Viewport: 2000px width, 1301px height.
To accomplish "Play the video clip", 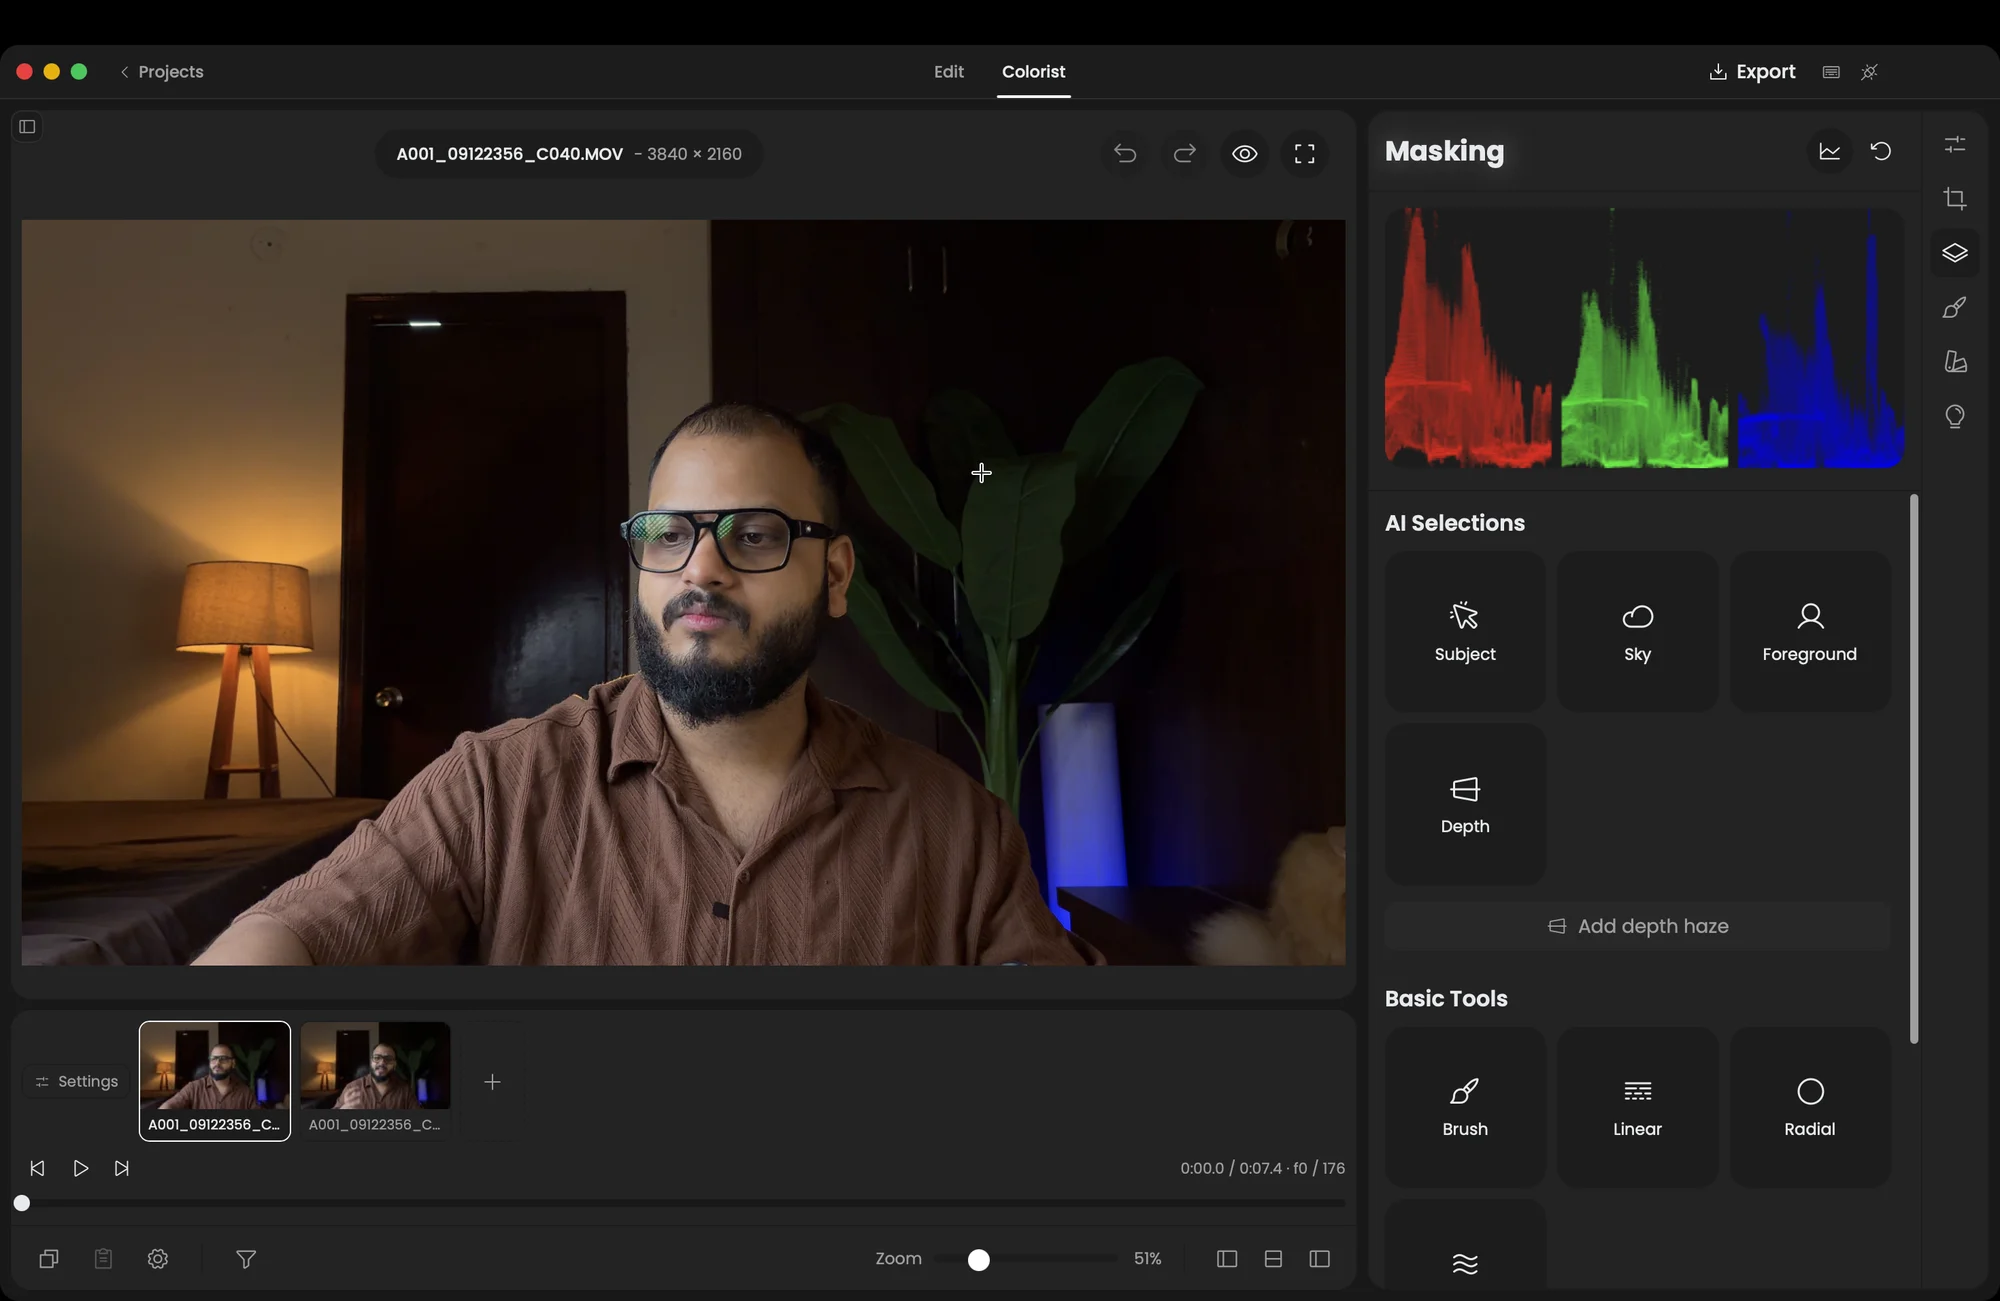I will (81, 1168).
